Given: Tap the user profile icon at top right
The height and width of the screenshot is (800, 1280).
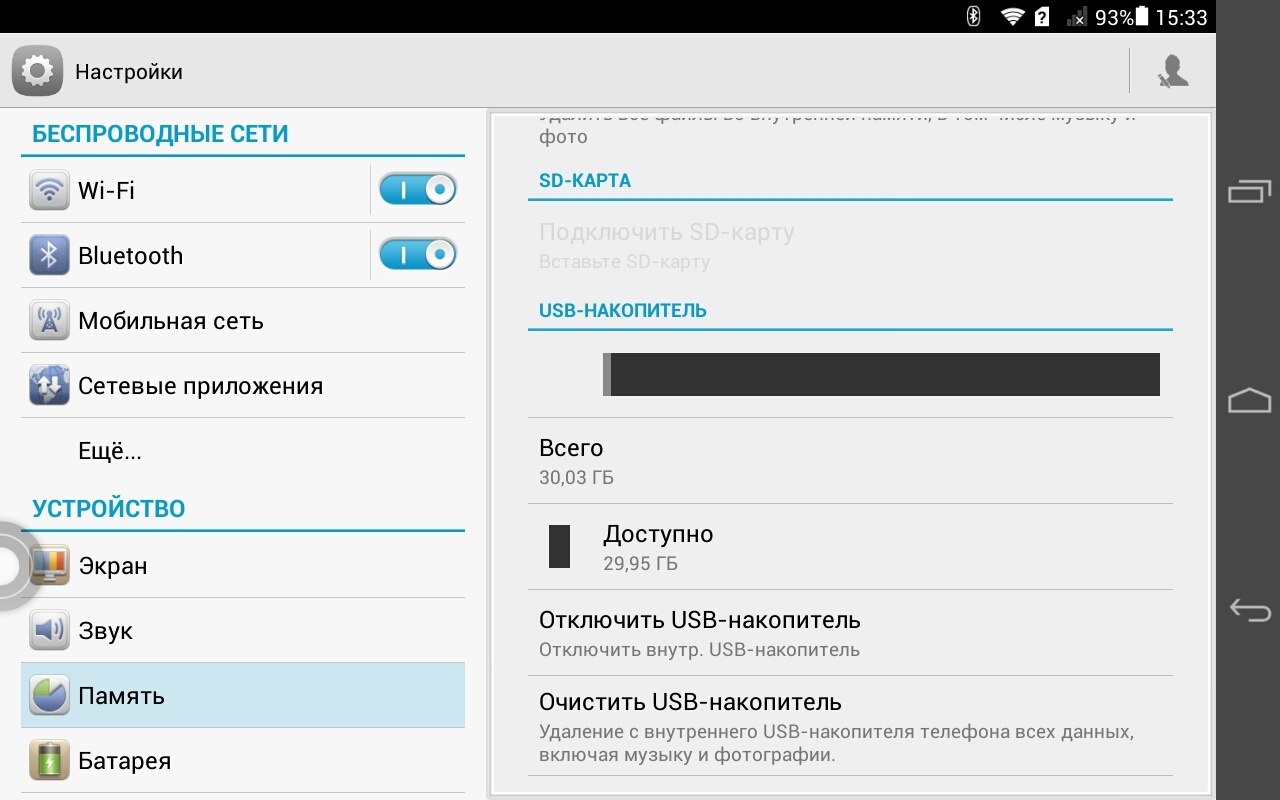Looking at the screenshot, I should point(1172,71).
